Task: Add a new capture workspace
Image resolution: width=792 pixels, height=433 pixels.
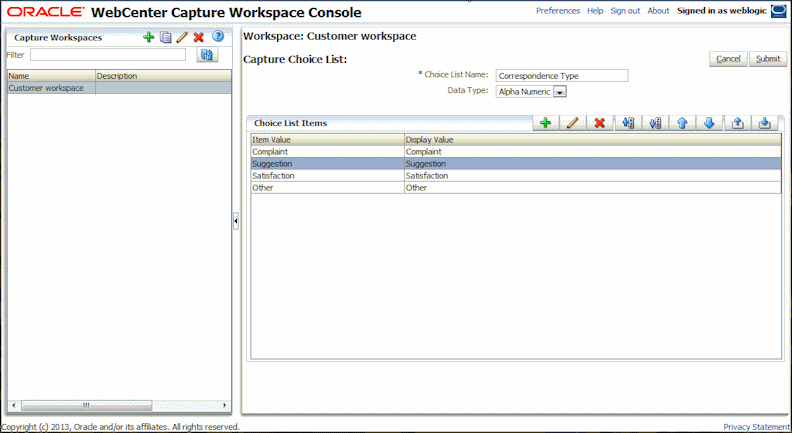Action: [148, 37]
